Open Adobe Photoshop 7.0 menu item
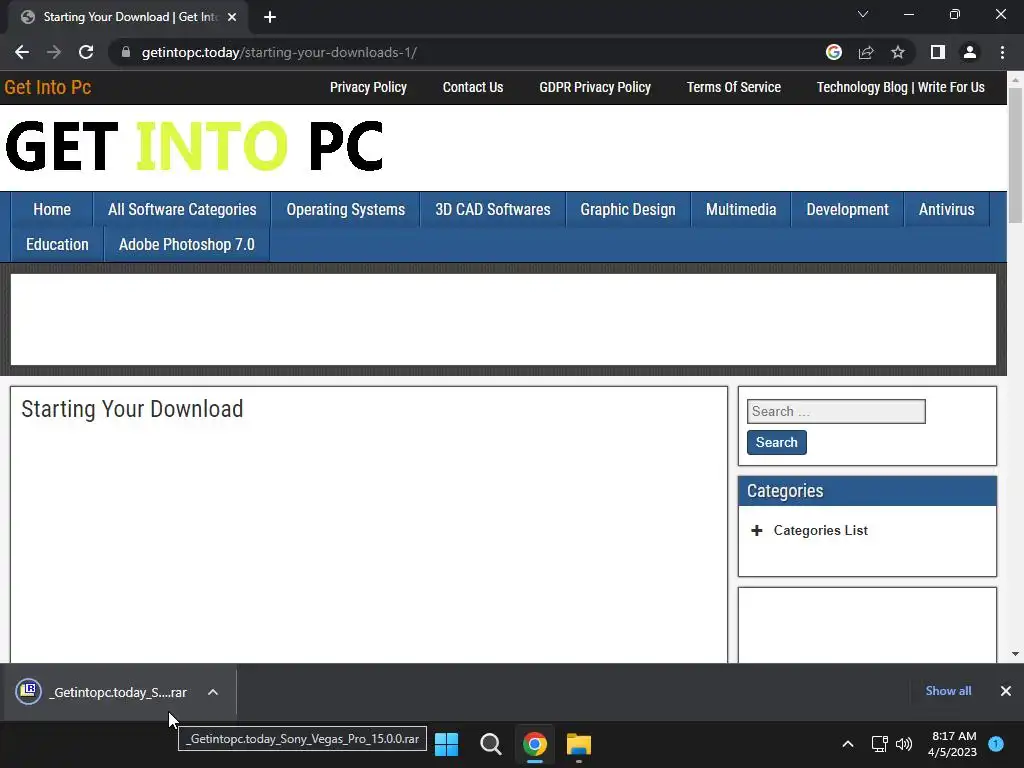1024x768 pixels. pyautogui.click(x=187, y=245)
